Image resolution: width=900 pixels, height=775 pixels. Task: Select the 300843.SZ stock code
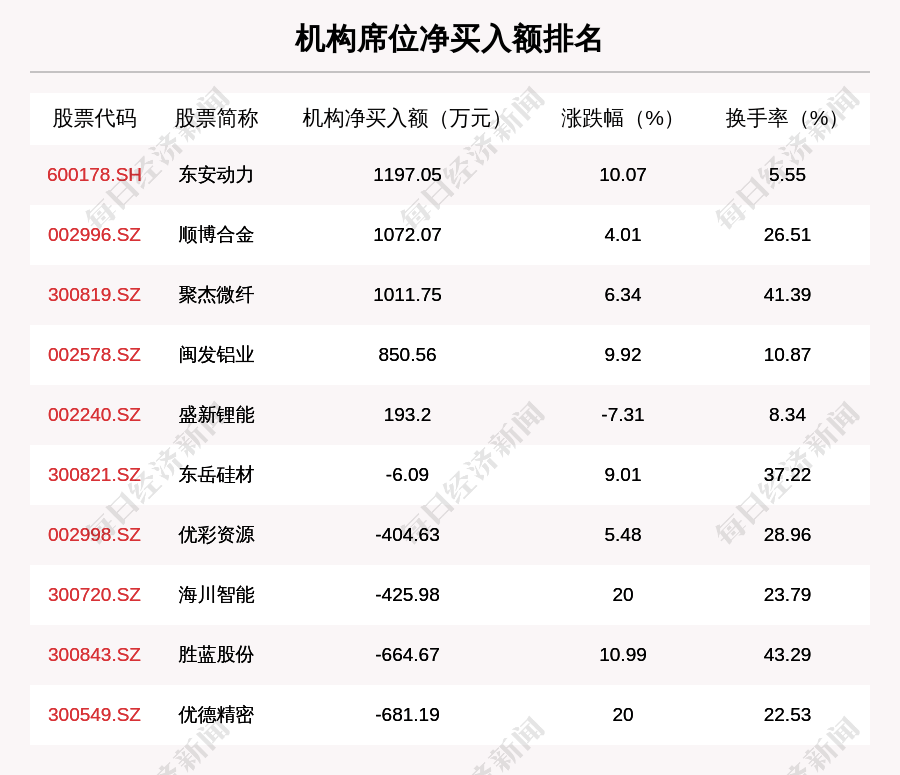94,655
